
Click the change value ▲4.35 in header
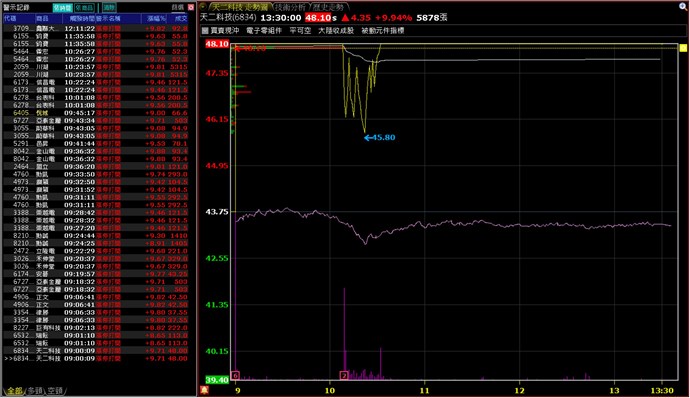356,18
